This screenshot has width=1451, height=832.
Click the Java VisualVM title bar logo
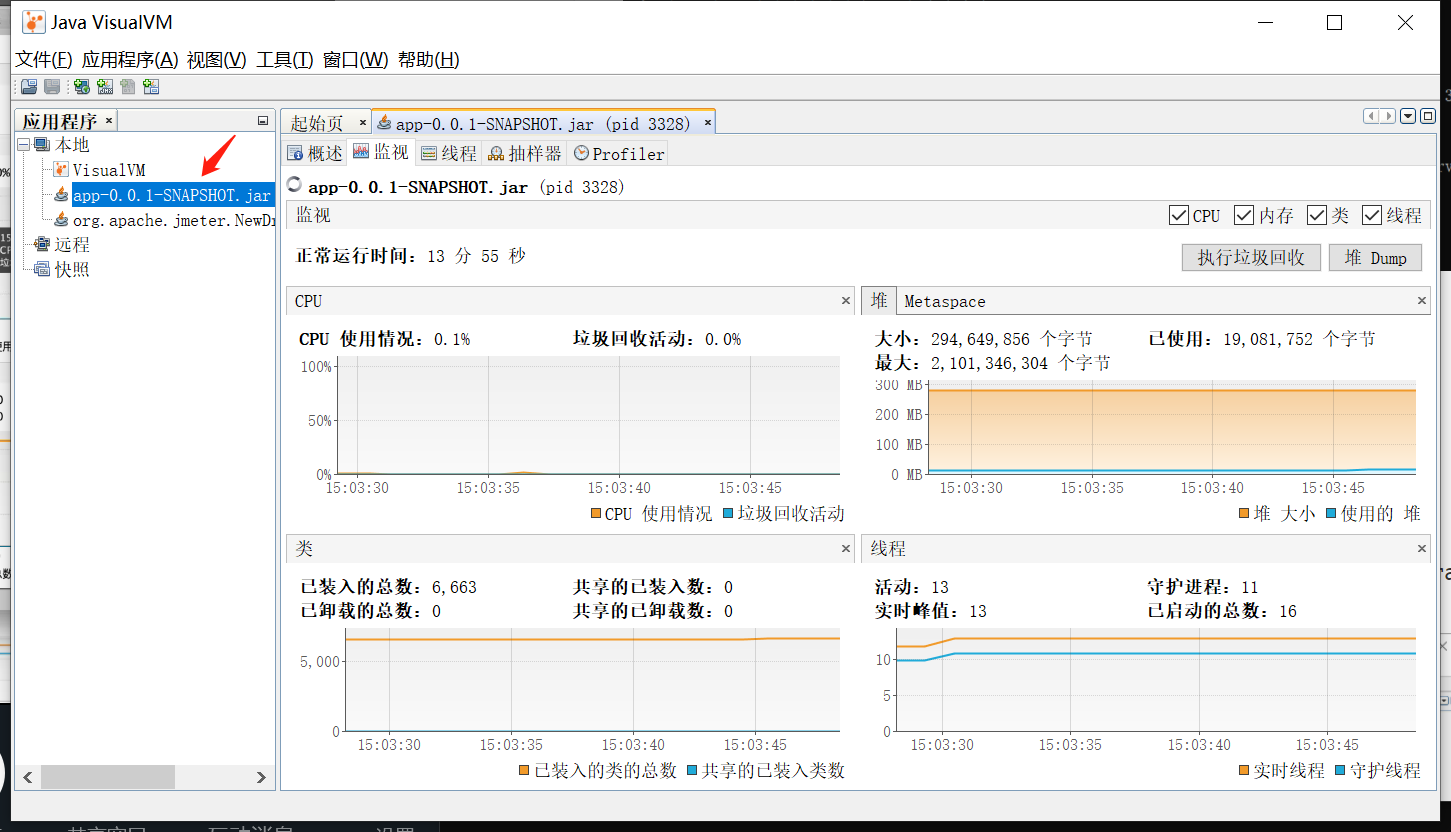[x=34, y=22]
